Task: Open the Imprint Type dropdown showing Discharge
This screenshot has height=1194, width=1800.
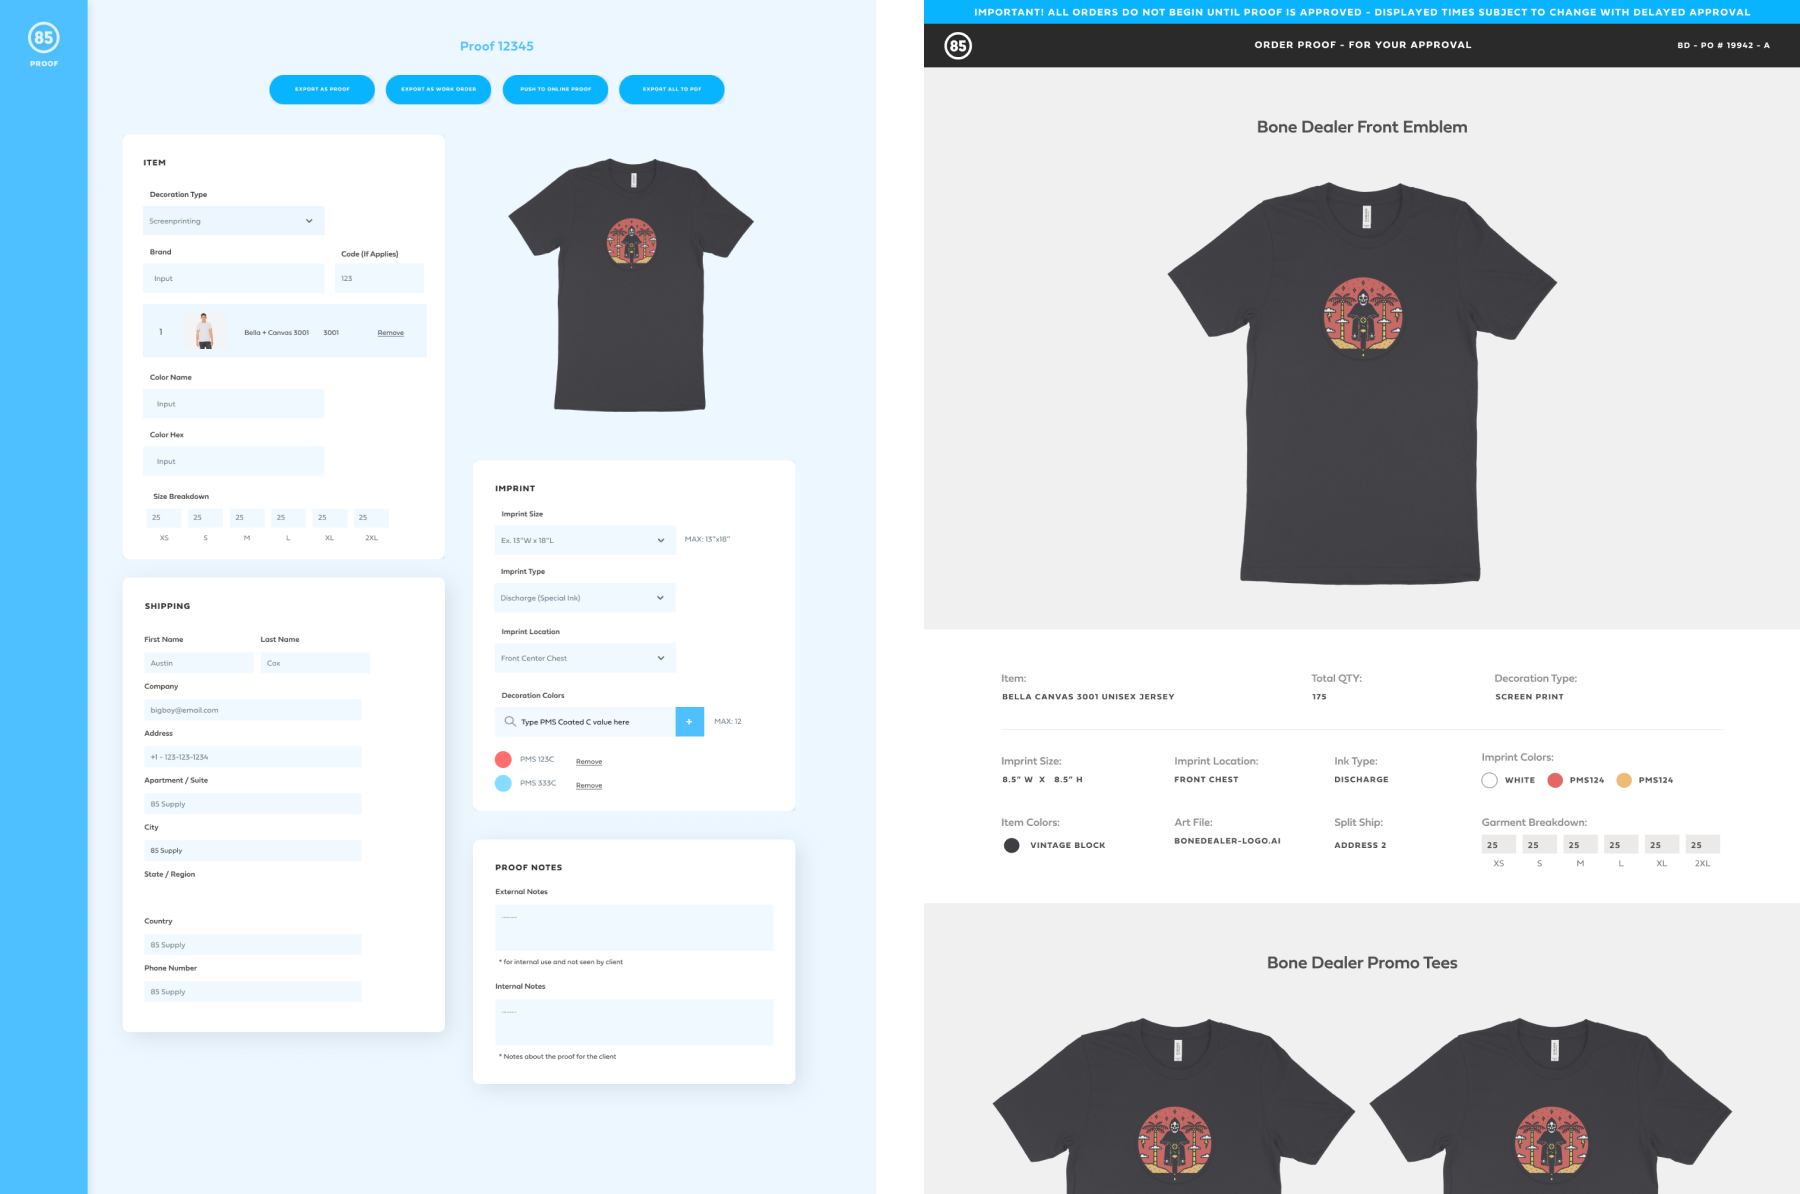Action: tap(584, 598)
